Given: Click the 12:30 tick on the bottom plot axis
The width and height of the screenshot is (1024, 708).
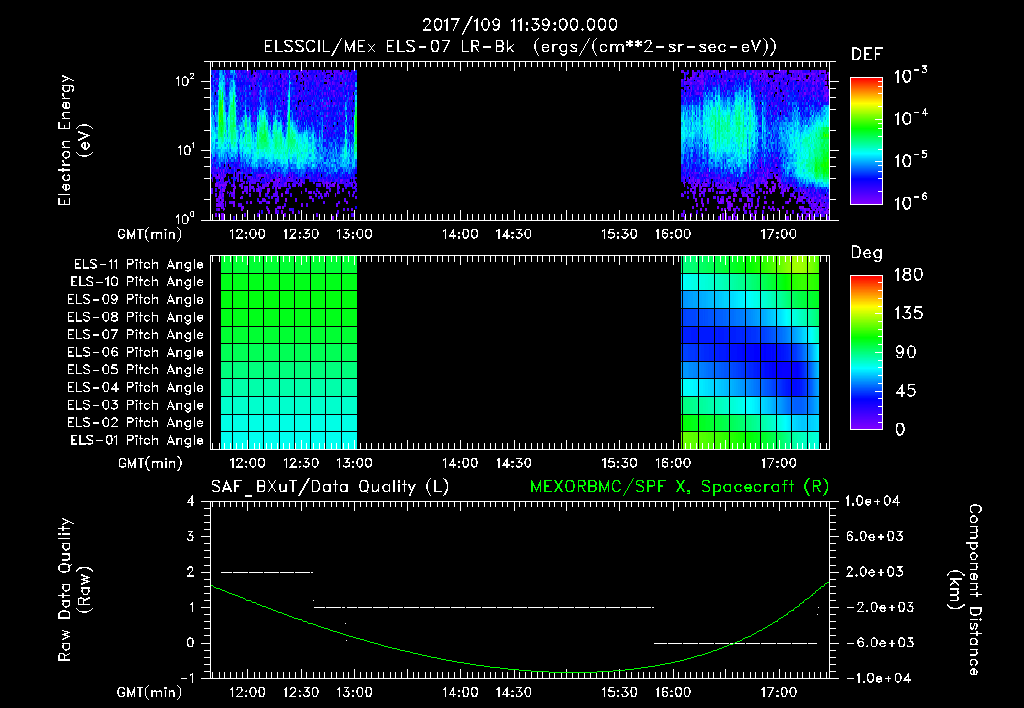Looking at the screenshot, I should pos(301,692).
